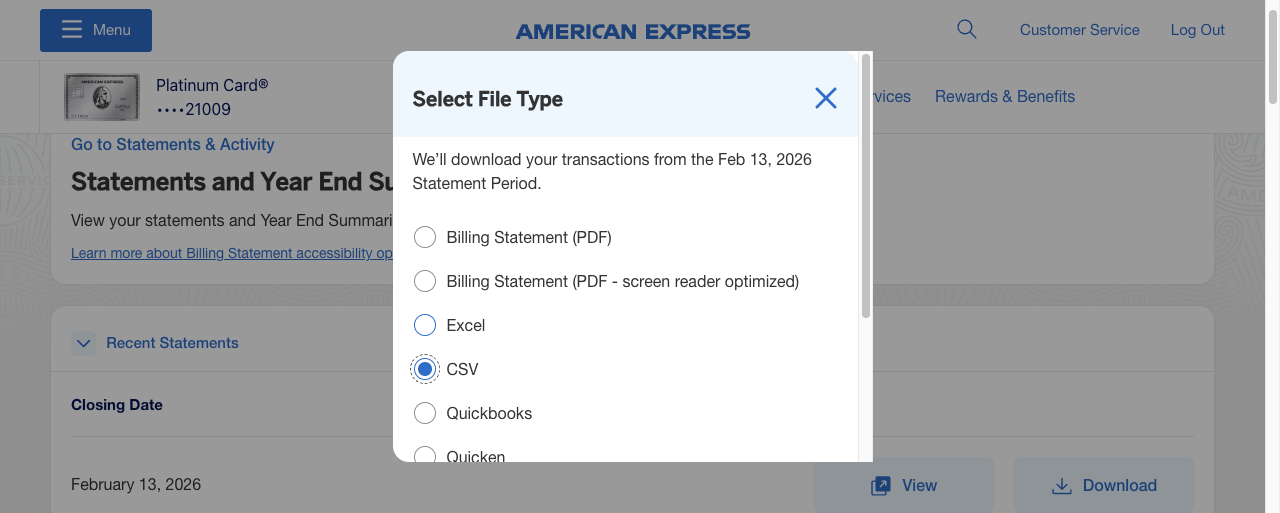This screenshot has width=1280, height=513.
Task: Click the Download statement button
Action: pyautogui.click(x=1104, y=486)
